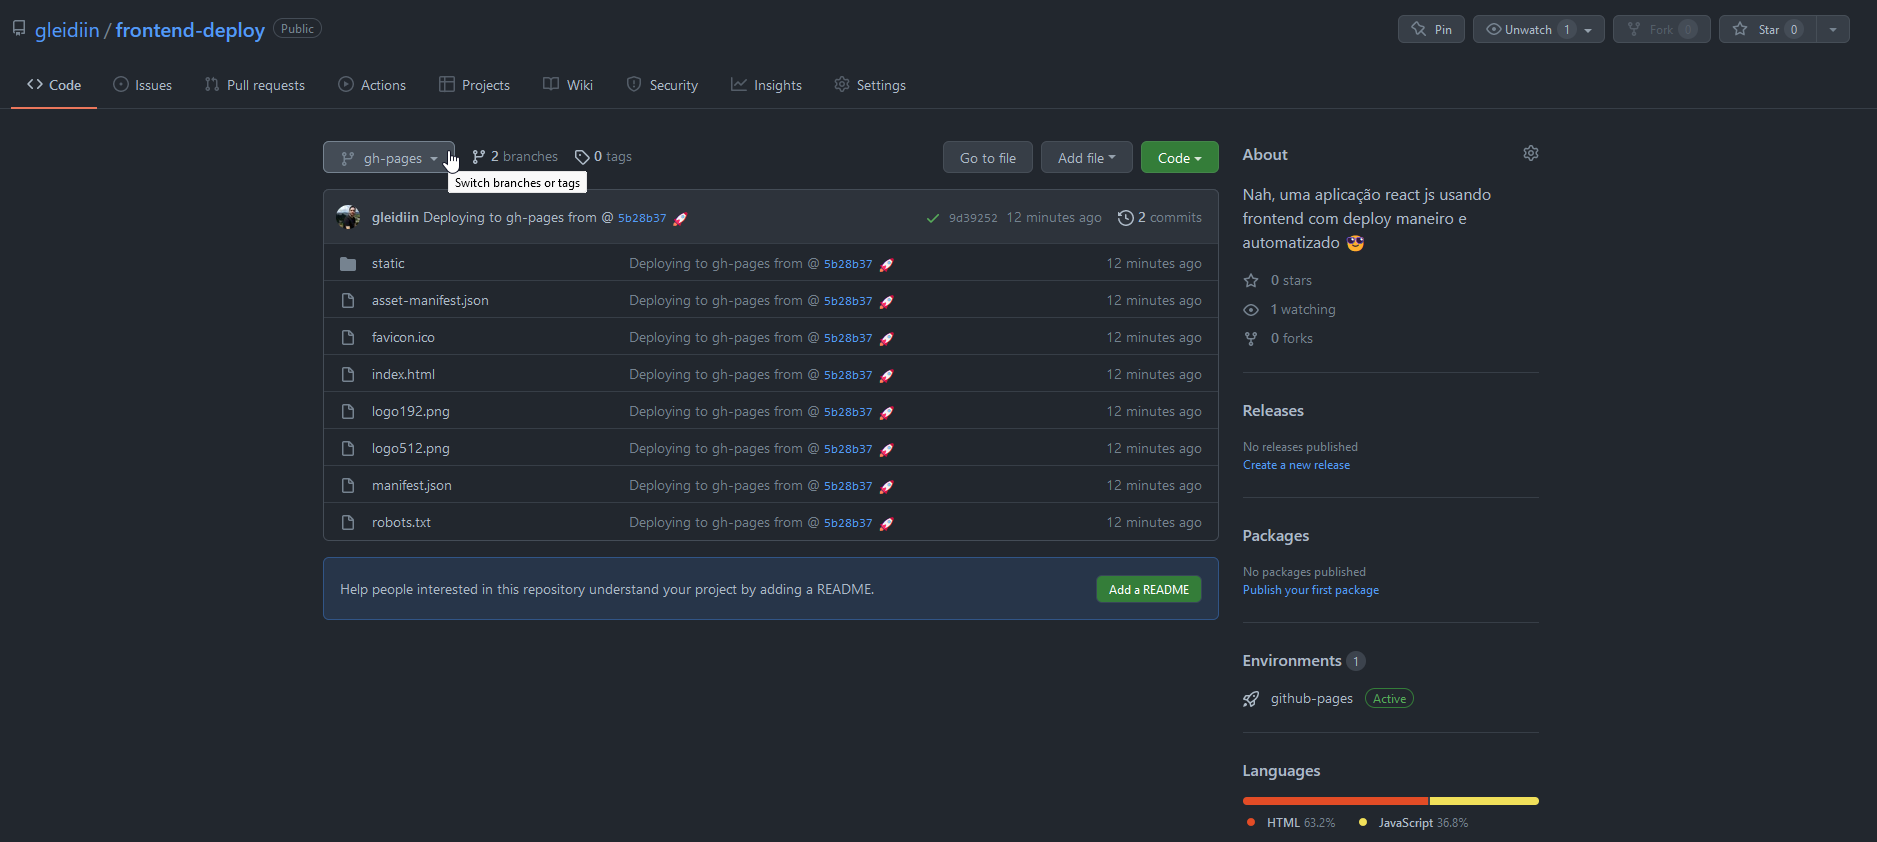Open the Pull requests tab
The width and height of the screenshot is (1877, 842).
[x=254, y=85]
